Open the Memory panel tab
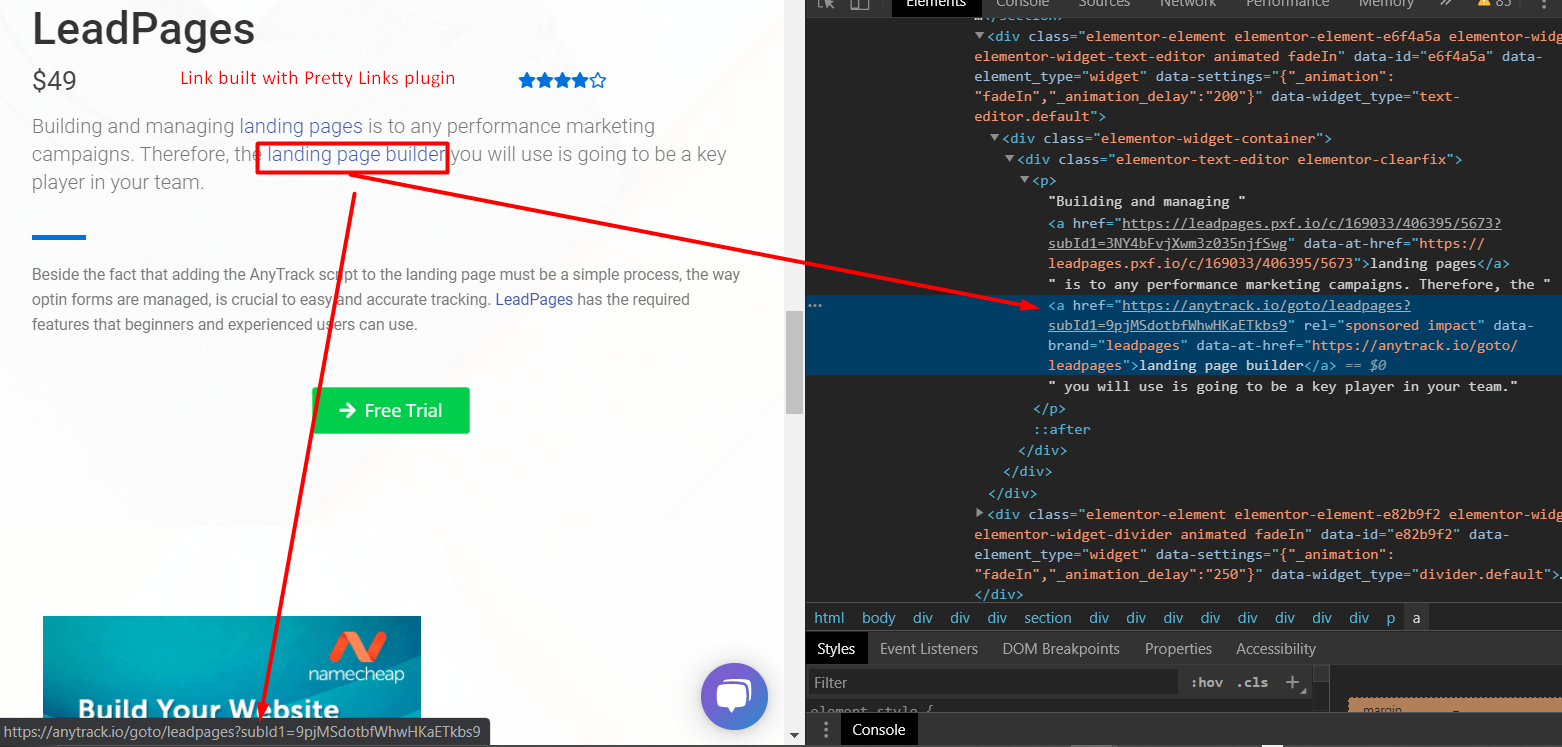The width and height of the screenshot is (1562, 747). point(1386,4)
